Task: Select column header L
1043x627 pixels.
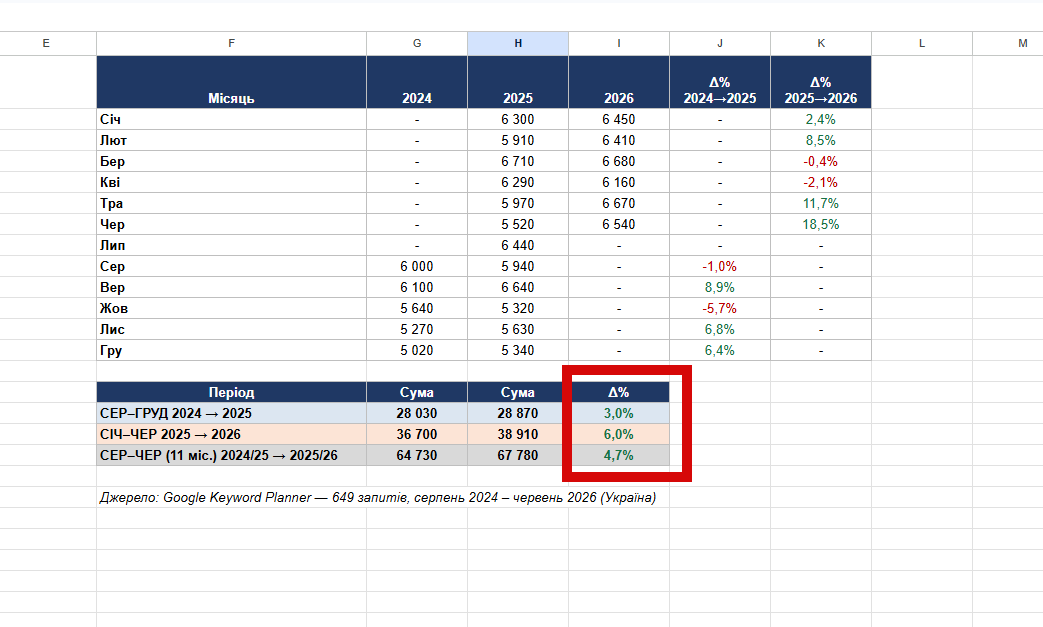Action: [x=922, y=43]
